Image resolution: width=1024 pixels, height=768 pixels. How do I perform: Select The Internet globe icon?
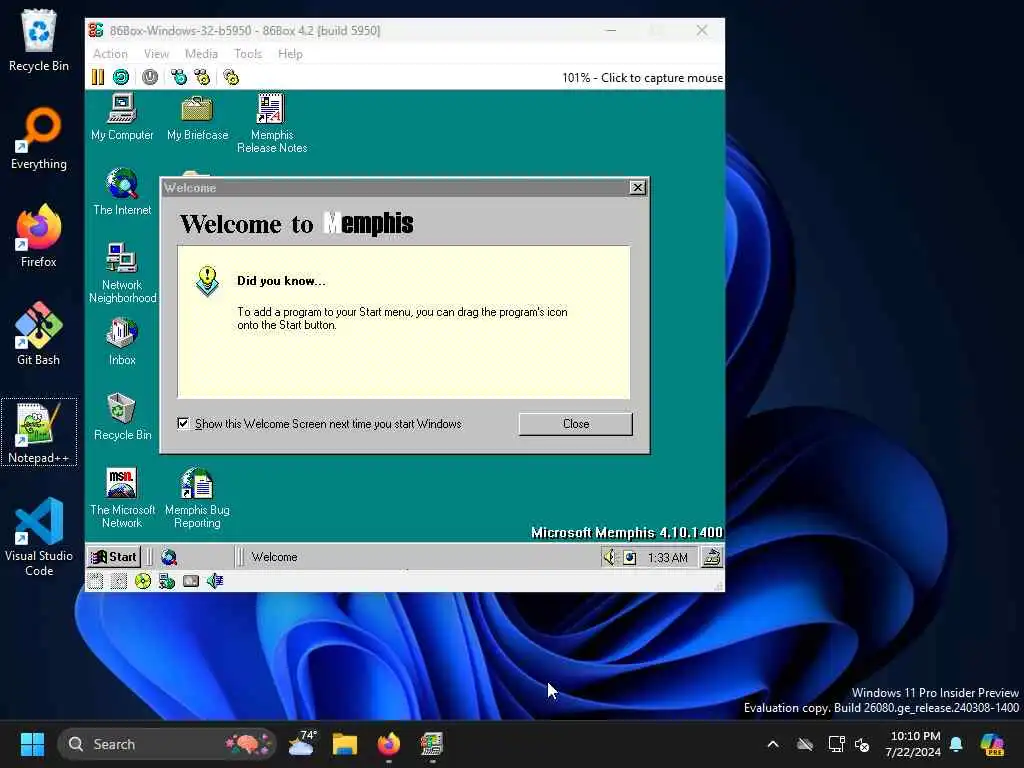coord(122,192)
